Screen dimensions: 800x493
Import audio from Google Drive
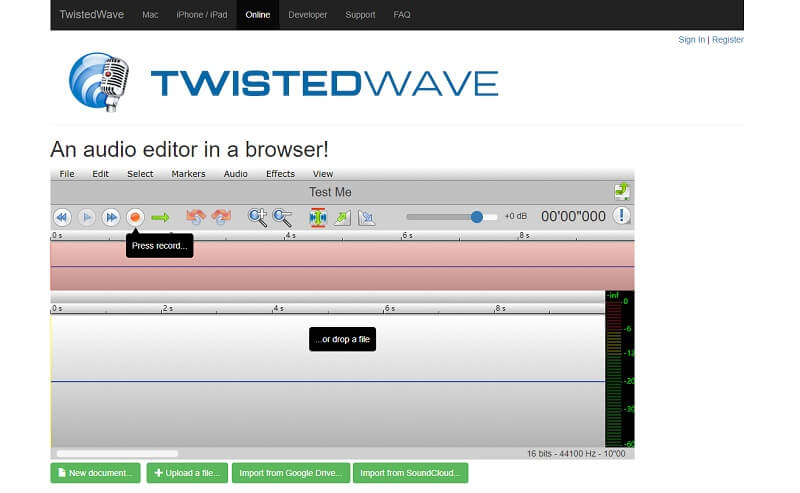tap(291, 473)
